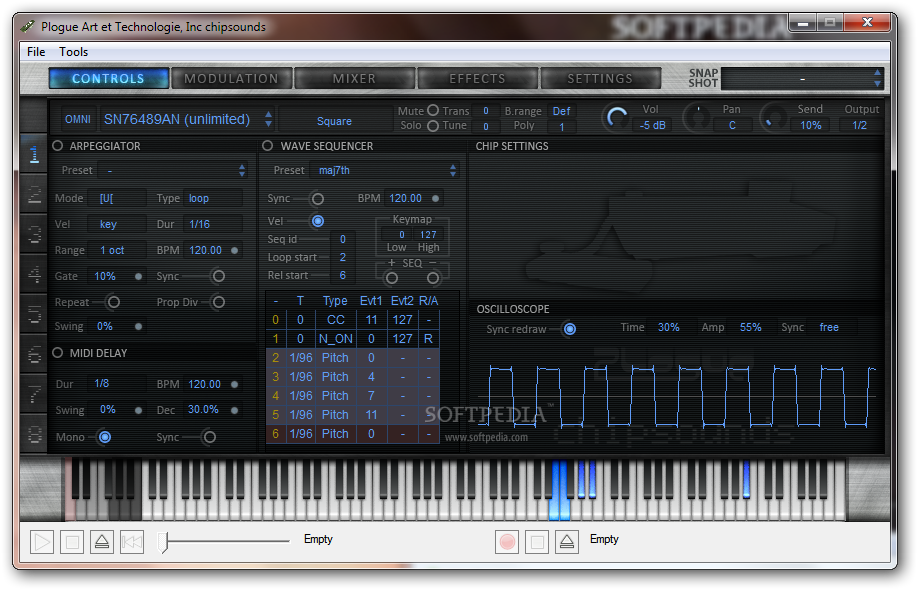Click the Wave Sequencer BPM dot
Viewport: 918px width, 590px height.
pos(436,198)
